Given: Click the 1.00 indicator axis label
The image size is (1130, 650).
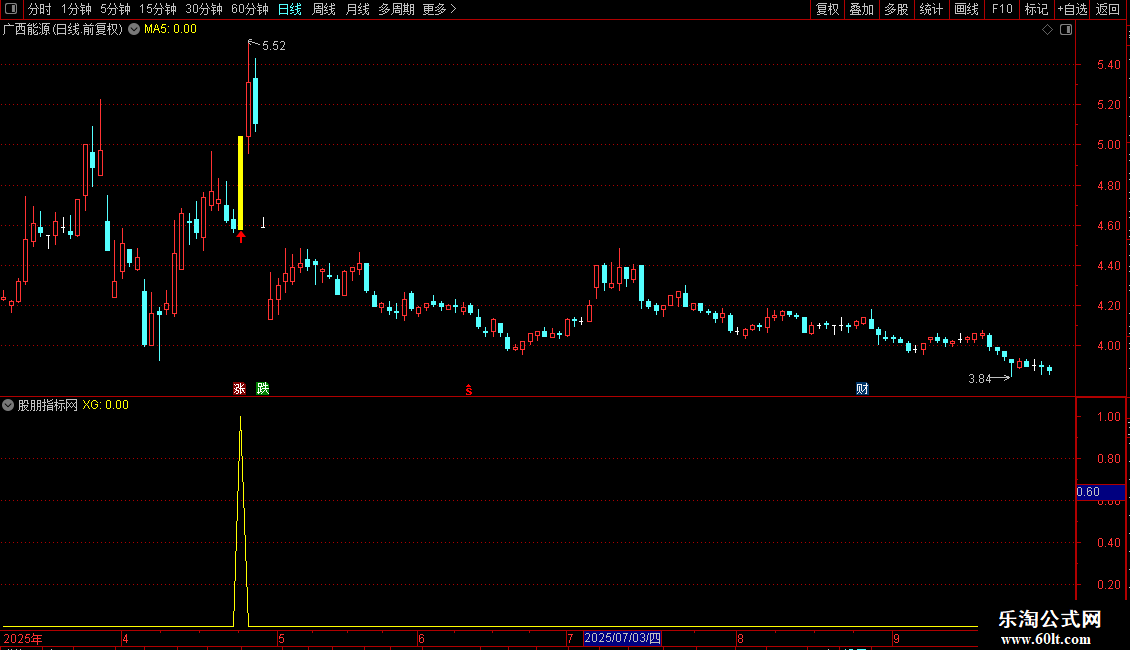Looking at the screenshot, I should click(1108, 417).
